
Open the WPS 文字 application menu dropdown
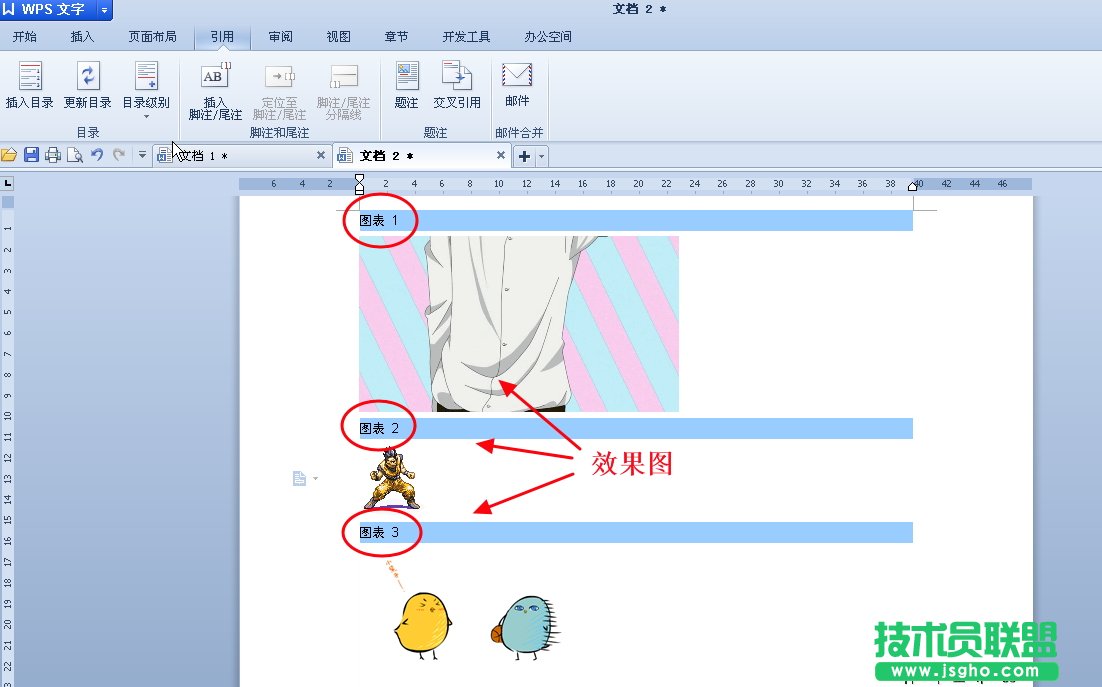pyautogui.click(x=103, y=9)
